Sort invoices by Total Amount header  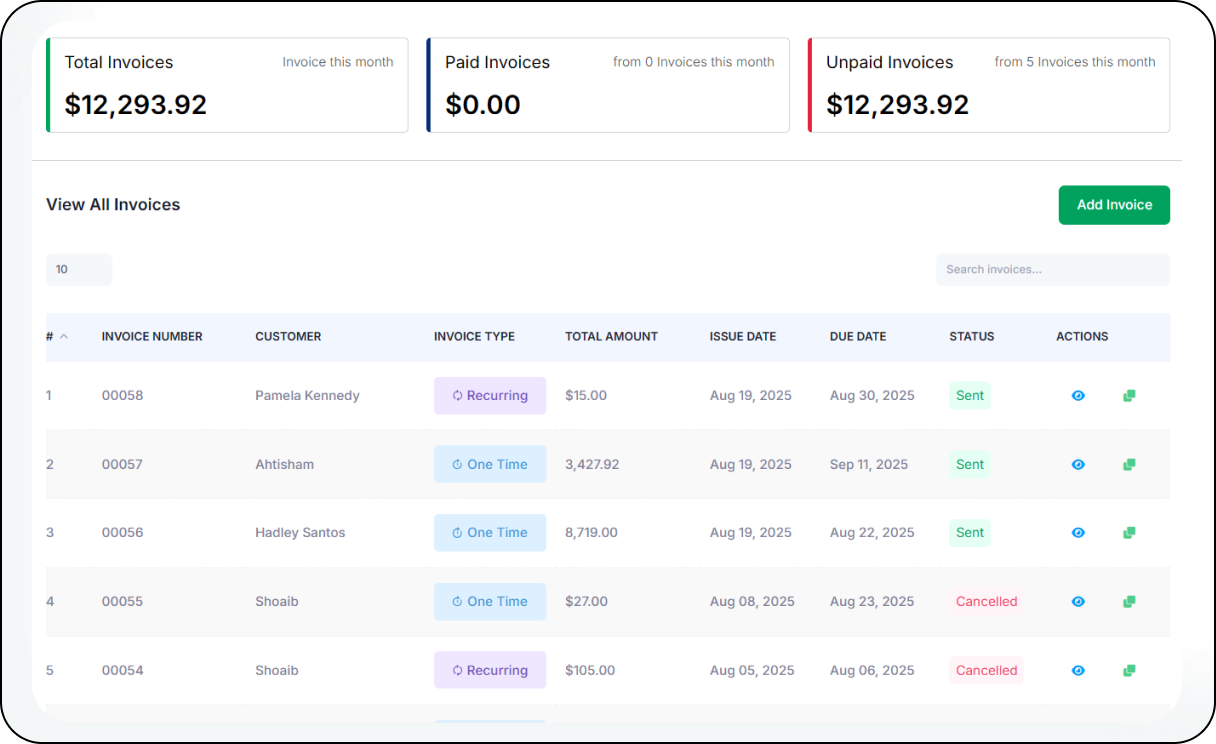(611, 337)
